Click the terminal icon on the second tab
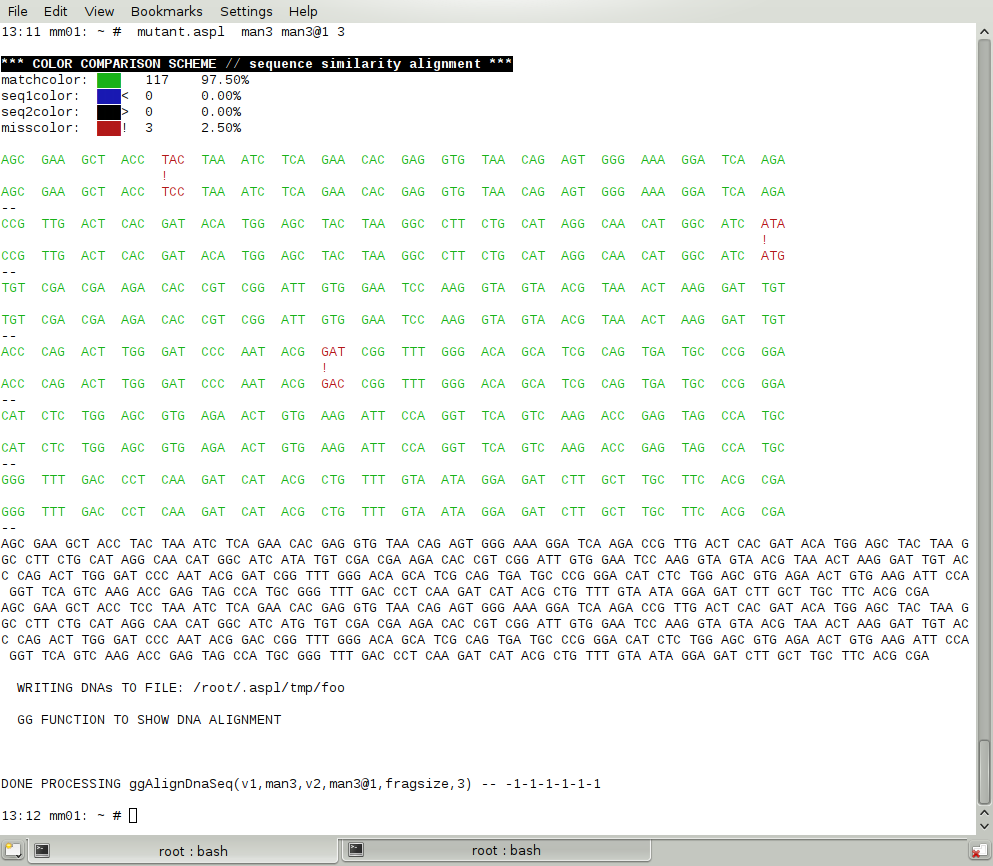The height and width of the screenshot is (866, 993). point(355,850)
